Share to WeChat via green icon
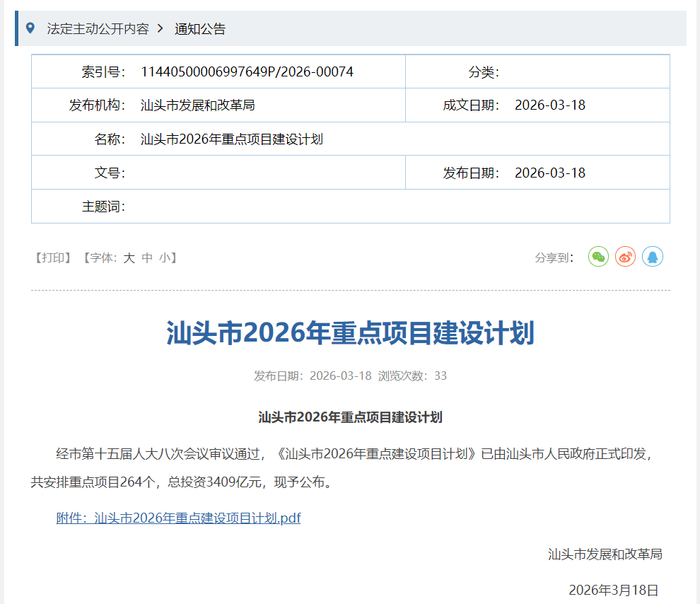700x604 pixels. click(x=598, y=257)
